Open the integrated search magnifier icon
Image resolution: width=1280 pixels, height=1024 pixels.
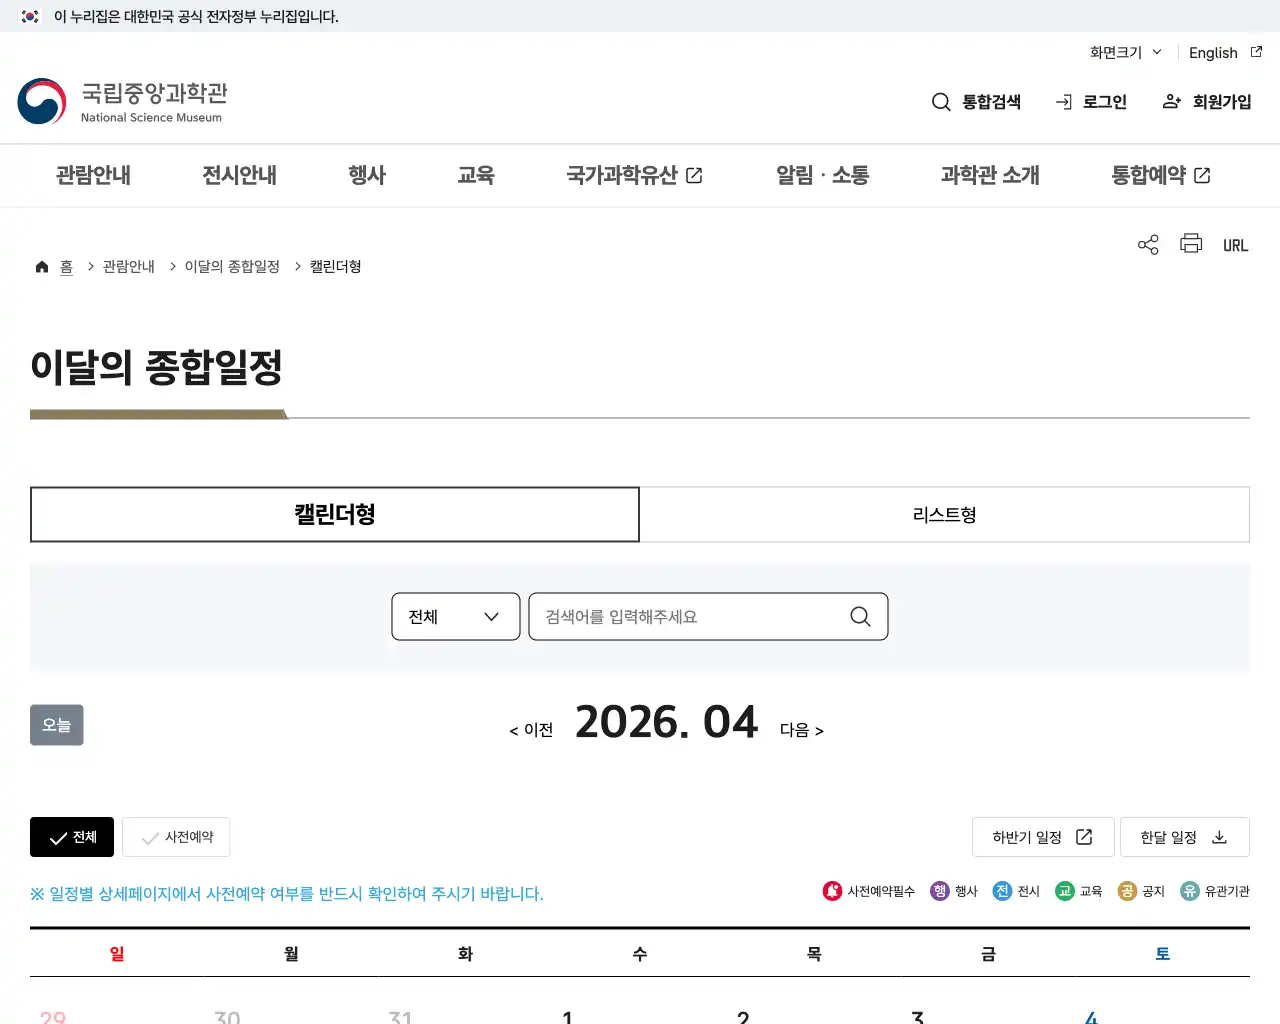(x=940, y=101)
